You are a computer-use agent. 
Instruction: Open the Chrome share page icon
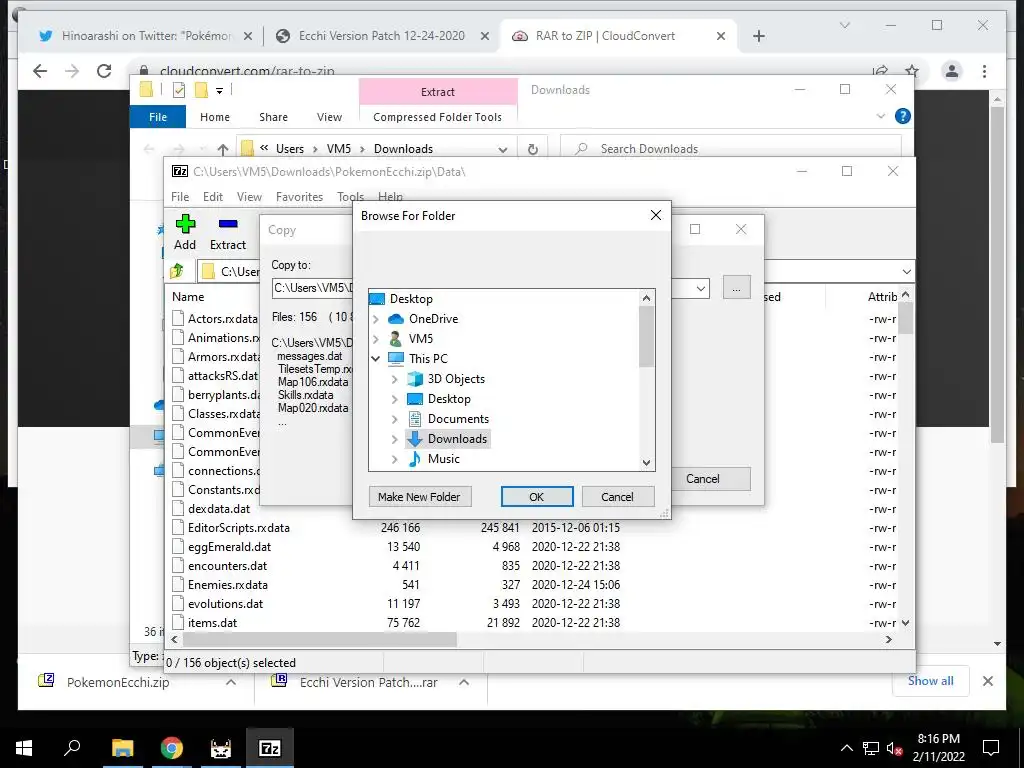(881, 71)
